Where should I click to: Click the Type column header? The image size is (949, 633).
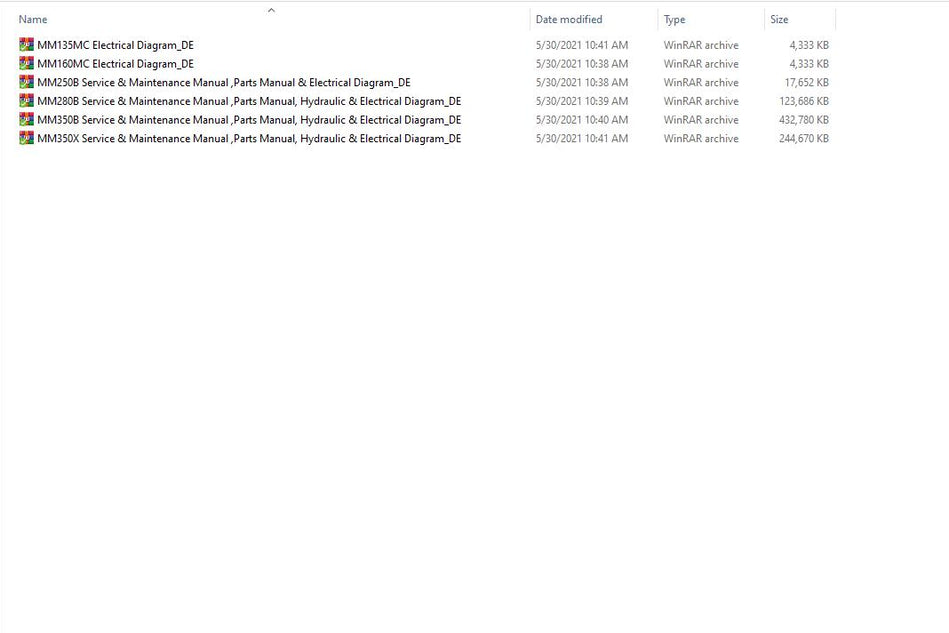pos(675,20)
